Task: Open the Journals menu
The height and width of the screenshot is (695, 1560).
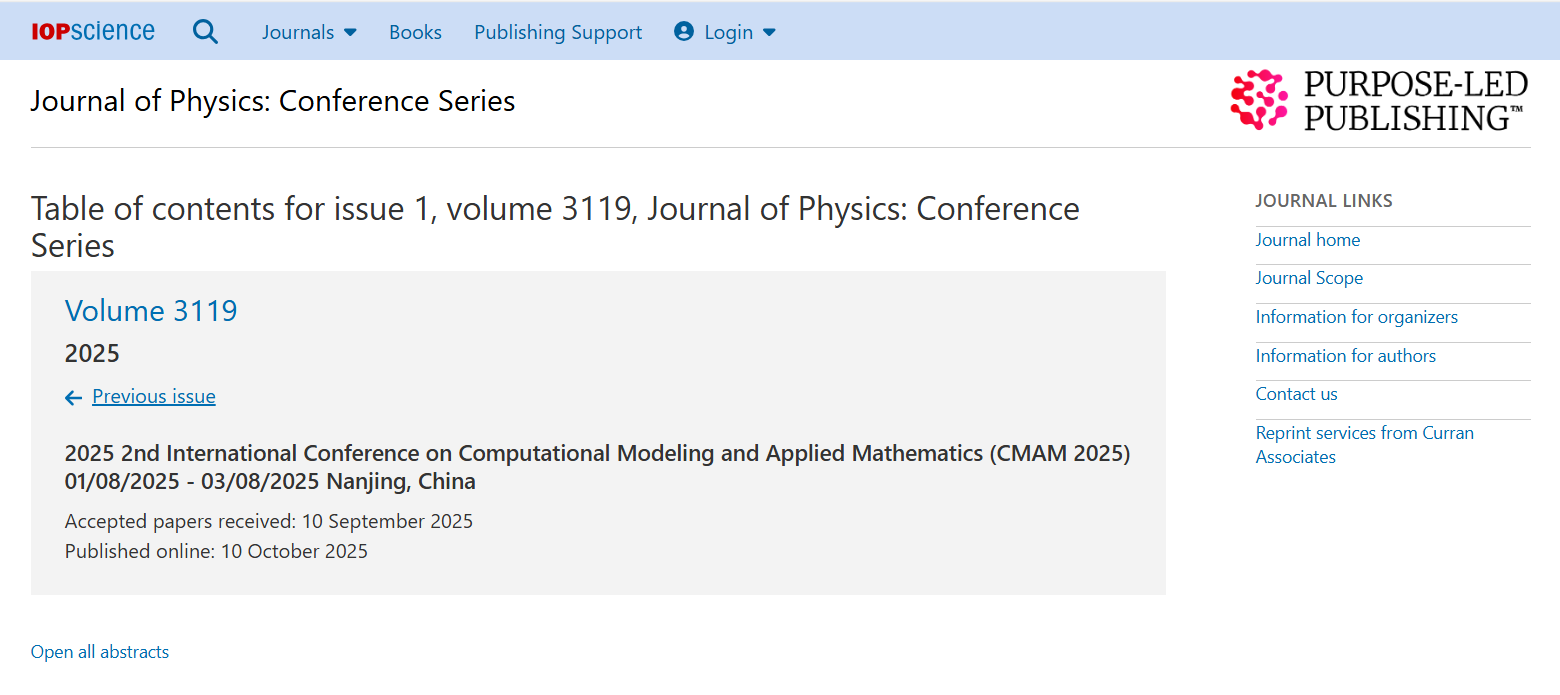Action: click(x=298, y=32)
